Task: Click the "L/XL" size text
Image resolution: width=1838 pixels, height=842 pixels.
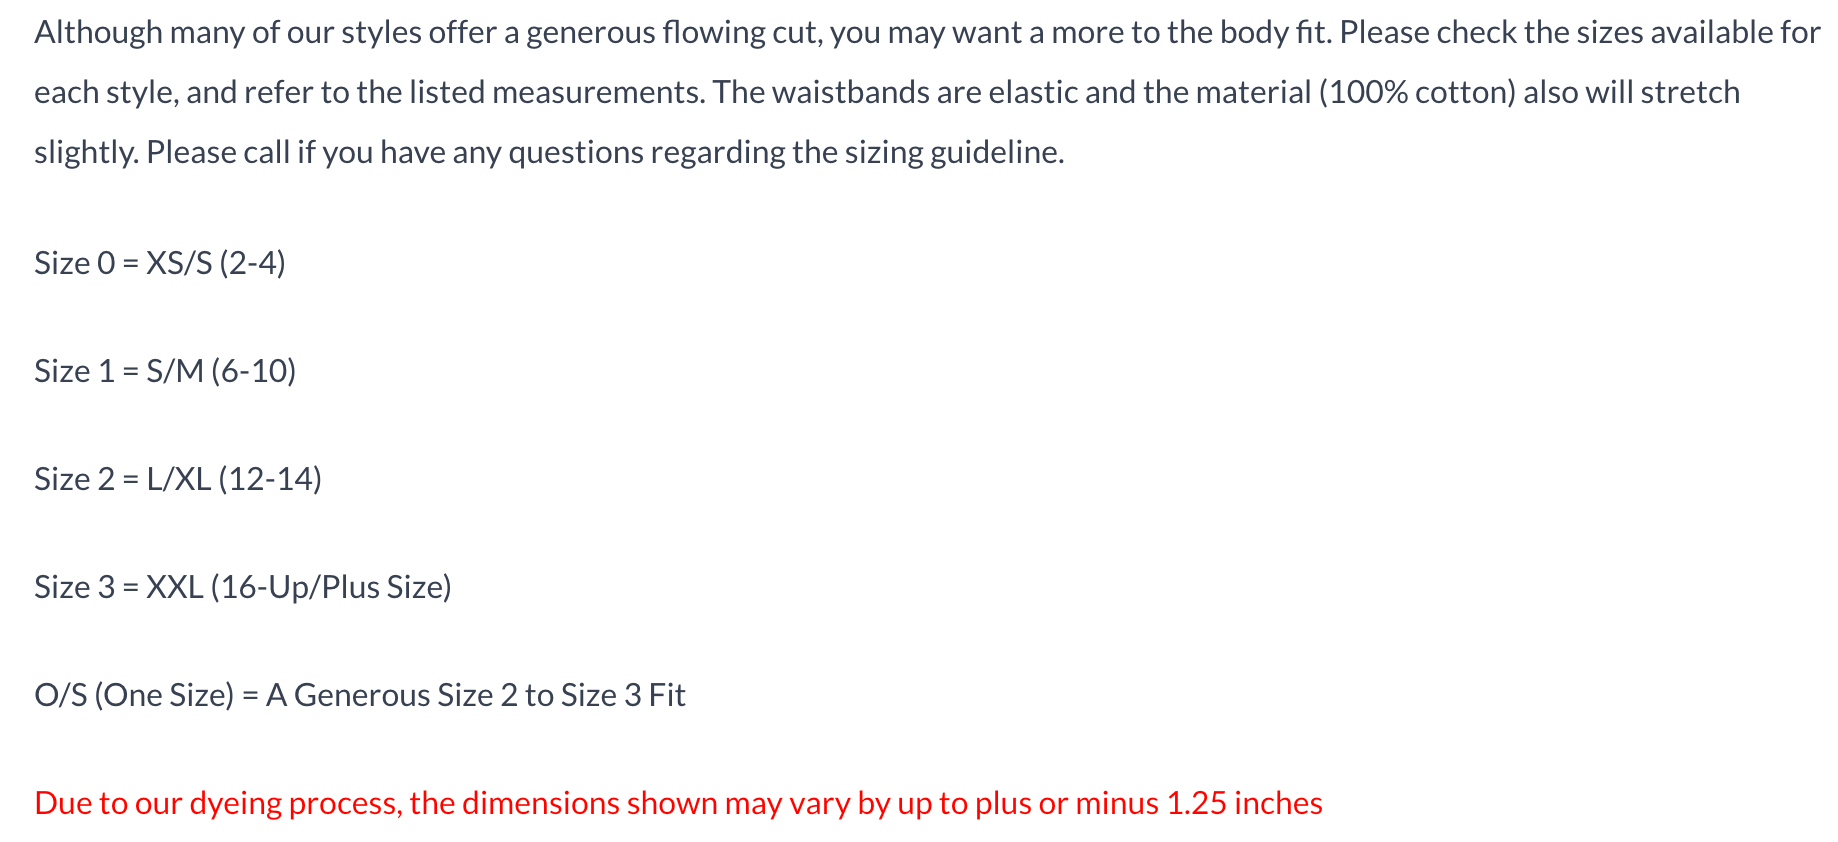Action: click(179, 479)
